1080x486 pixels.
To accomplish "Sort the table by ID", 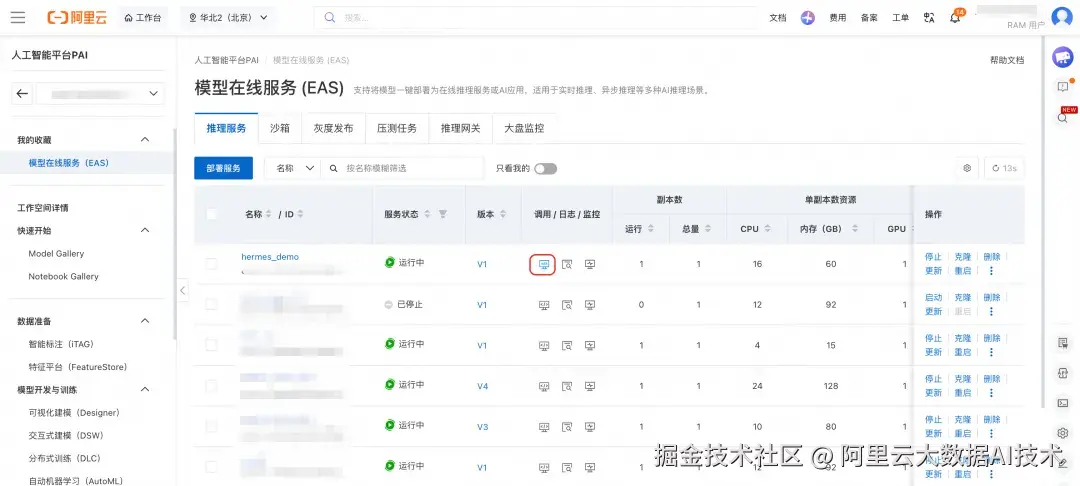I will pos(300,214).
